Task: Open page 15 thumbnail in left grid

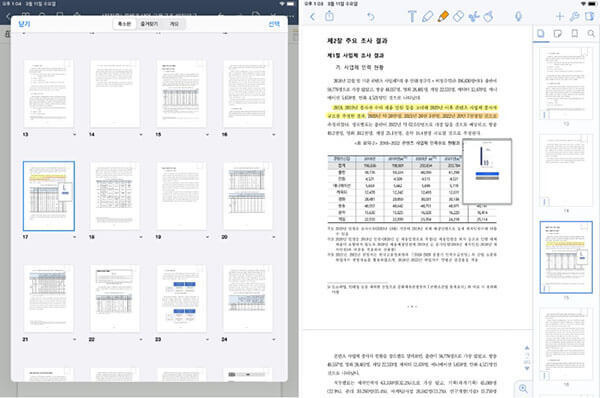Action: (181, 94)
